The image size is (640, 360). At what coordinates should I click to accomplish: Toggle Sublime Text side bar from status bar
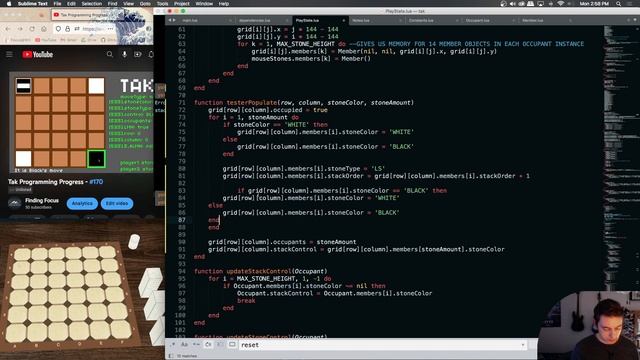click(171, 356)
